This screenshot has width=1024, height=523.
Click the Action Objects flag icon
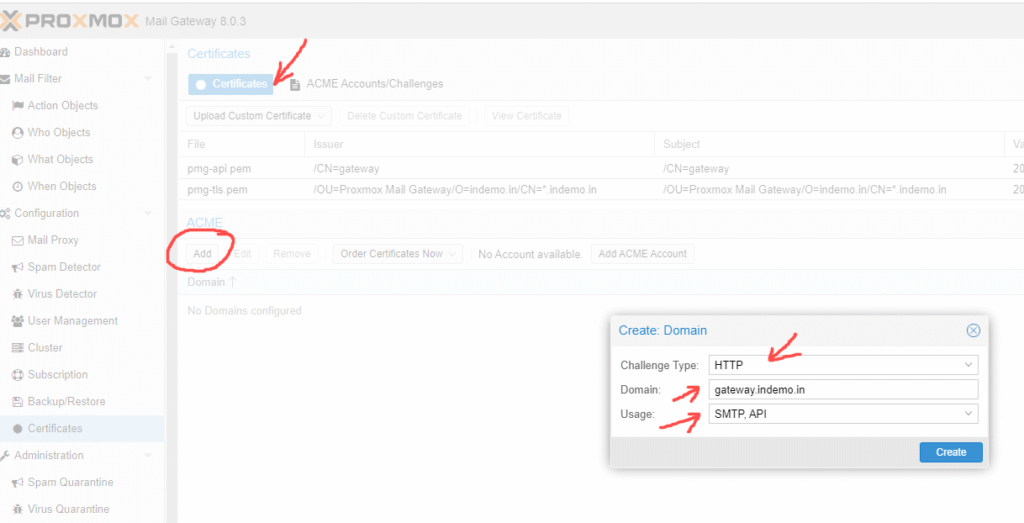click(18, 106)
